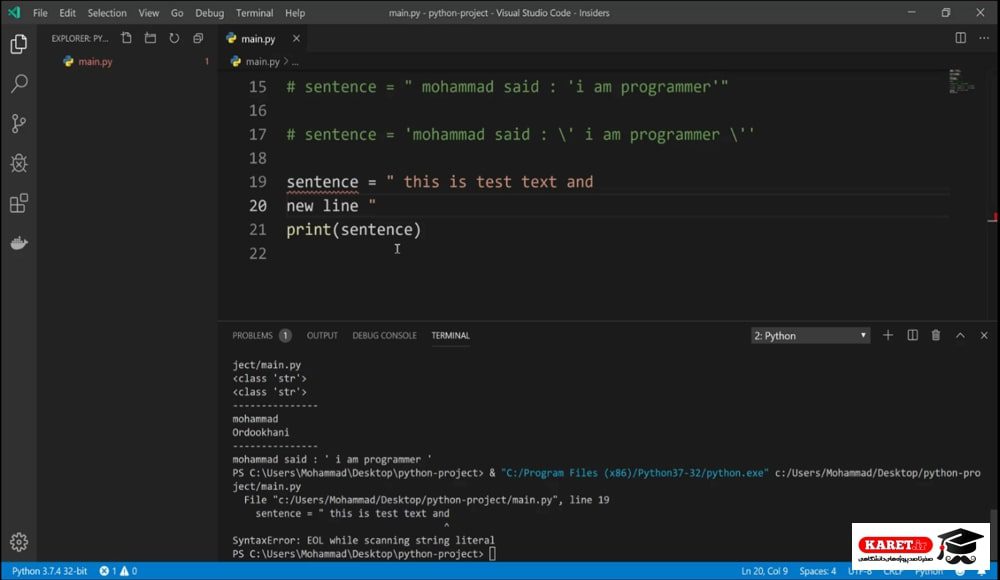Click line number 19 in the gutter
The width and height of the screenshot is (1000, 580).
(x=258, y=182)
